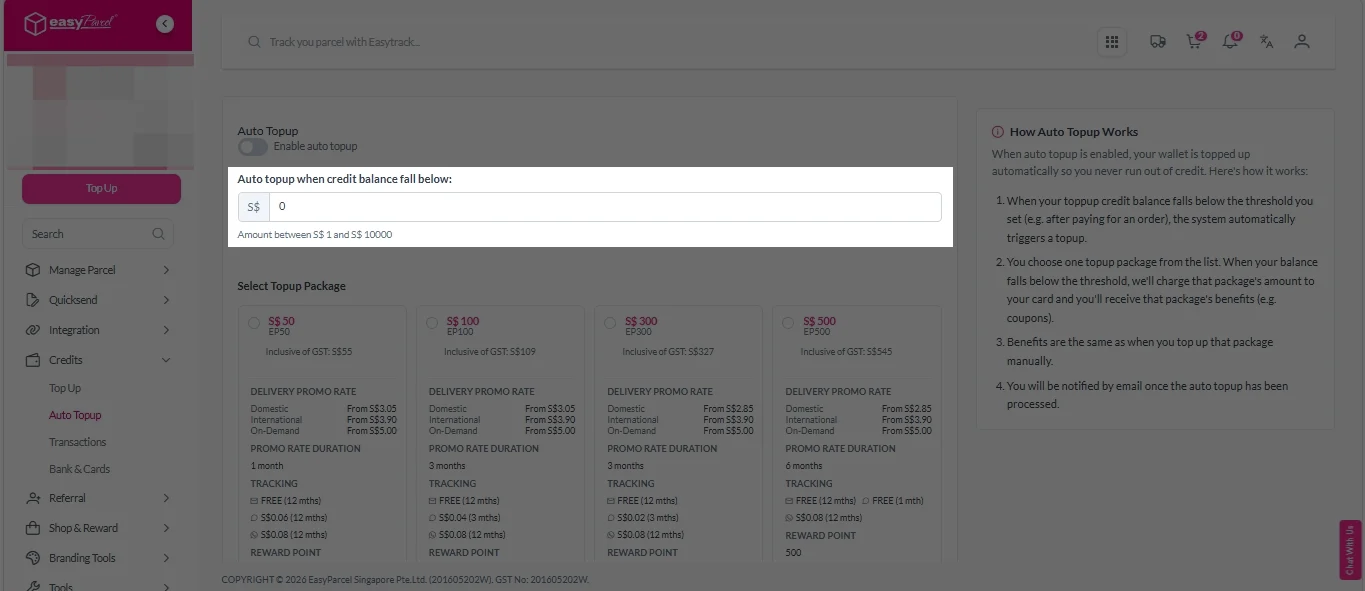Open the Chat With Us tab
Image resolution: width=1365 pixels, height=591 pixels.
1351,549
